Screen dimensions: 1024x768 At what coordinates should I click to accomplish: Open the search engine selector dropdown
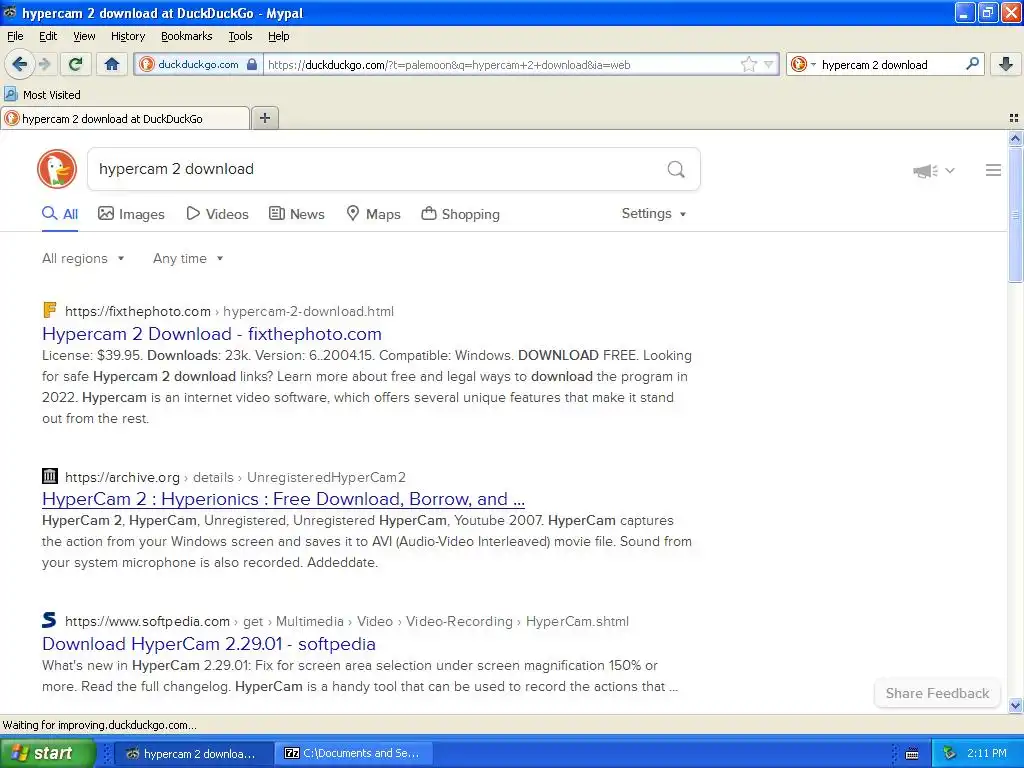coord(803,64)
